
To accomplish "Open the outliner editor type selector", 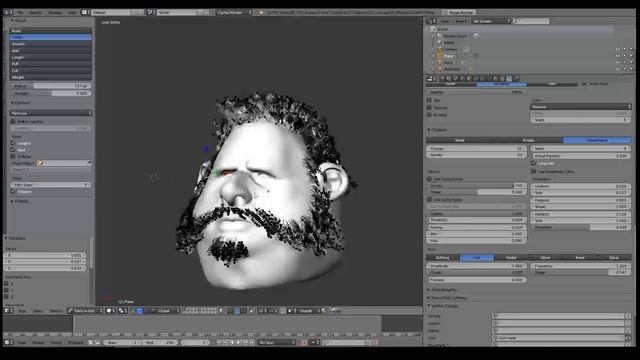I will 431,21.
